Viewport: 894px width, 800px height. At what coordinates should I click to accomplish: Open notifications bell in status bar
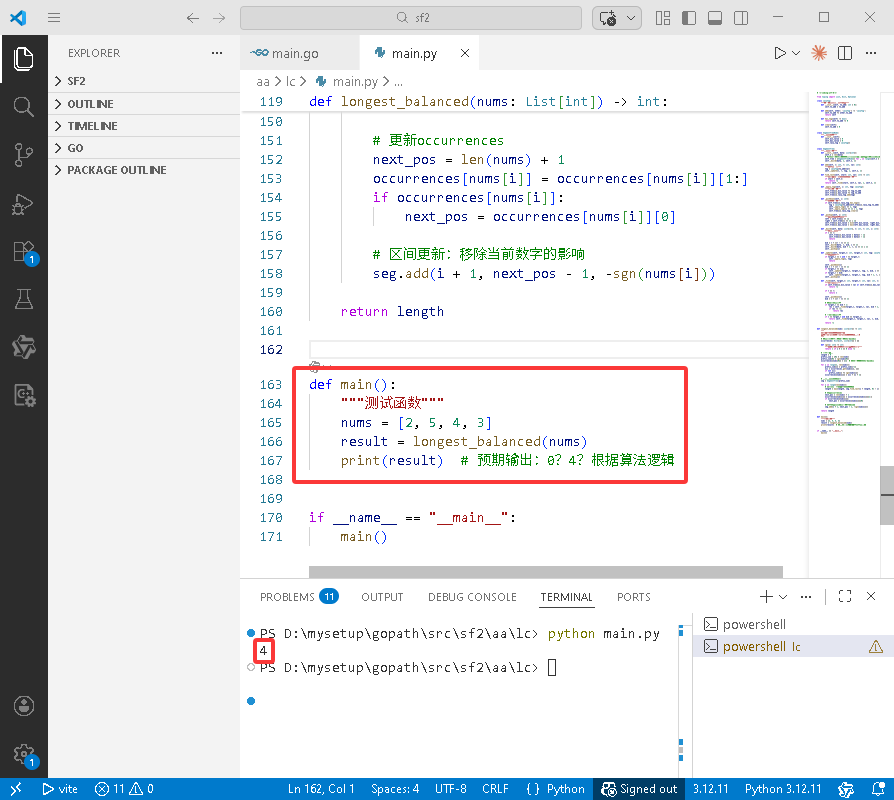pos(878,789)
